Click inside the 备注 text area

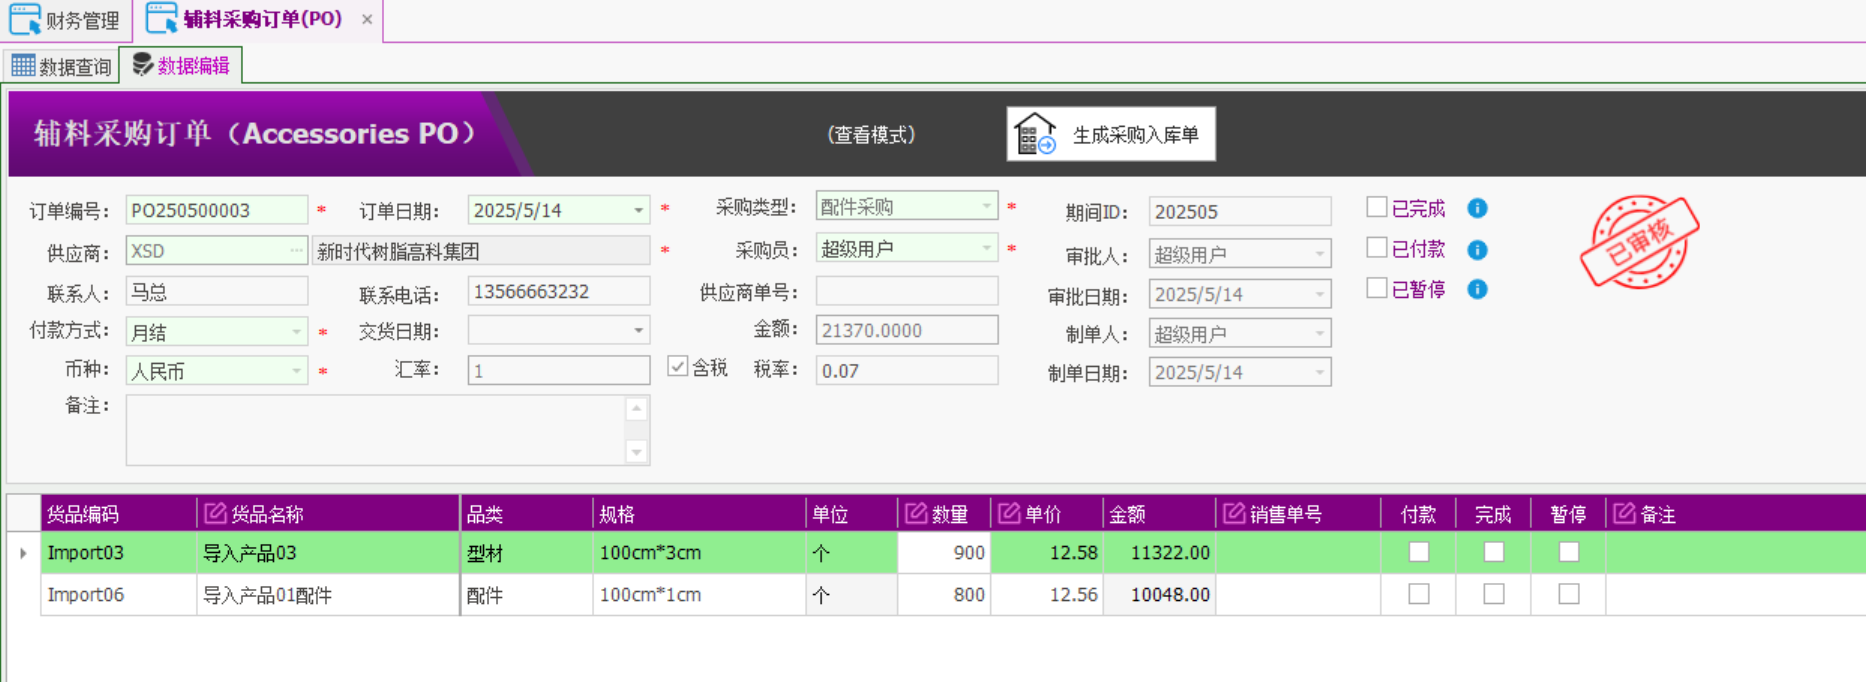[375, 430]
